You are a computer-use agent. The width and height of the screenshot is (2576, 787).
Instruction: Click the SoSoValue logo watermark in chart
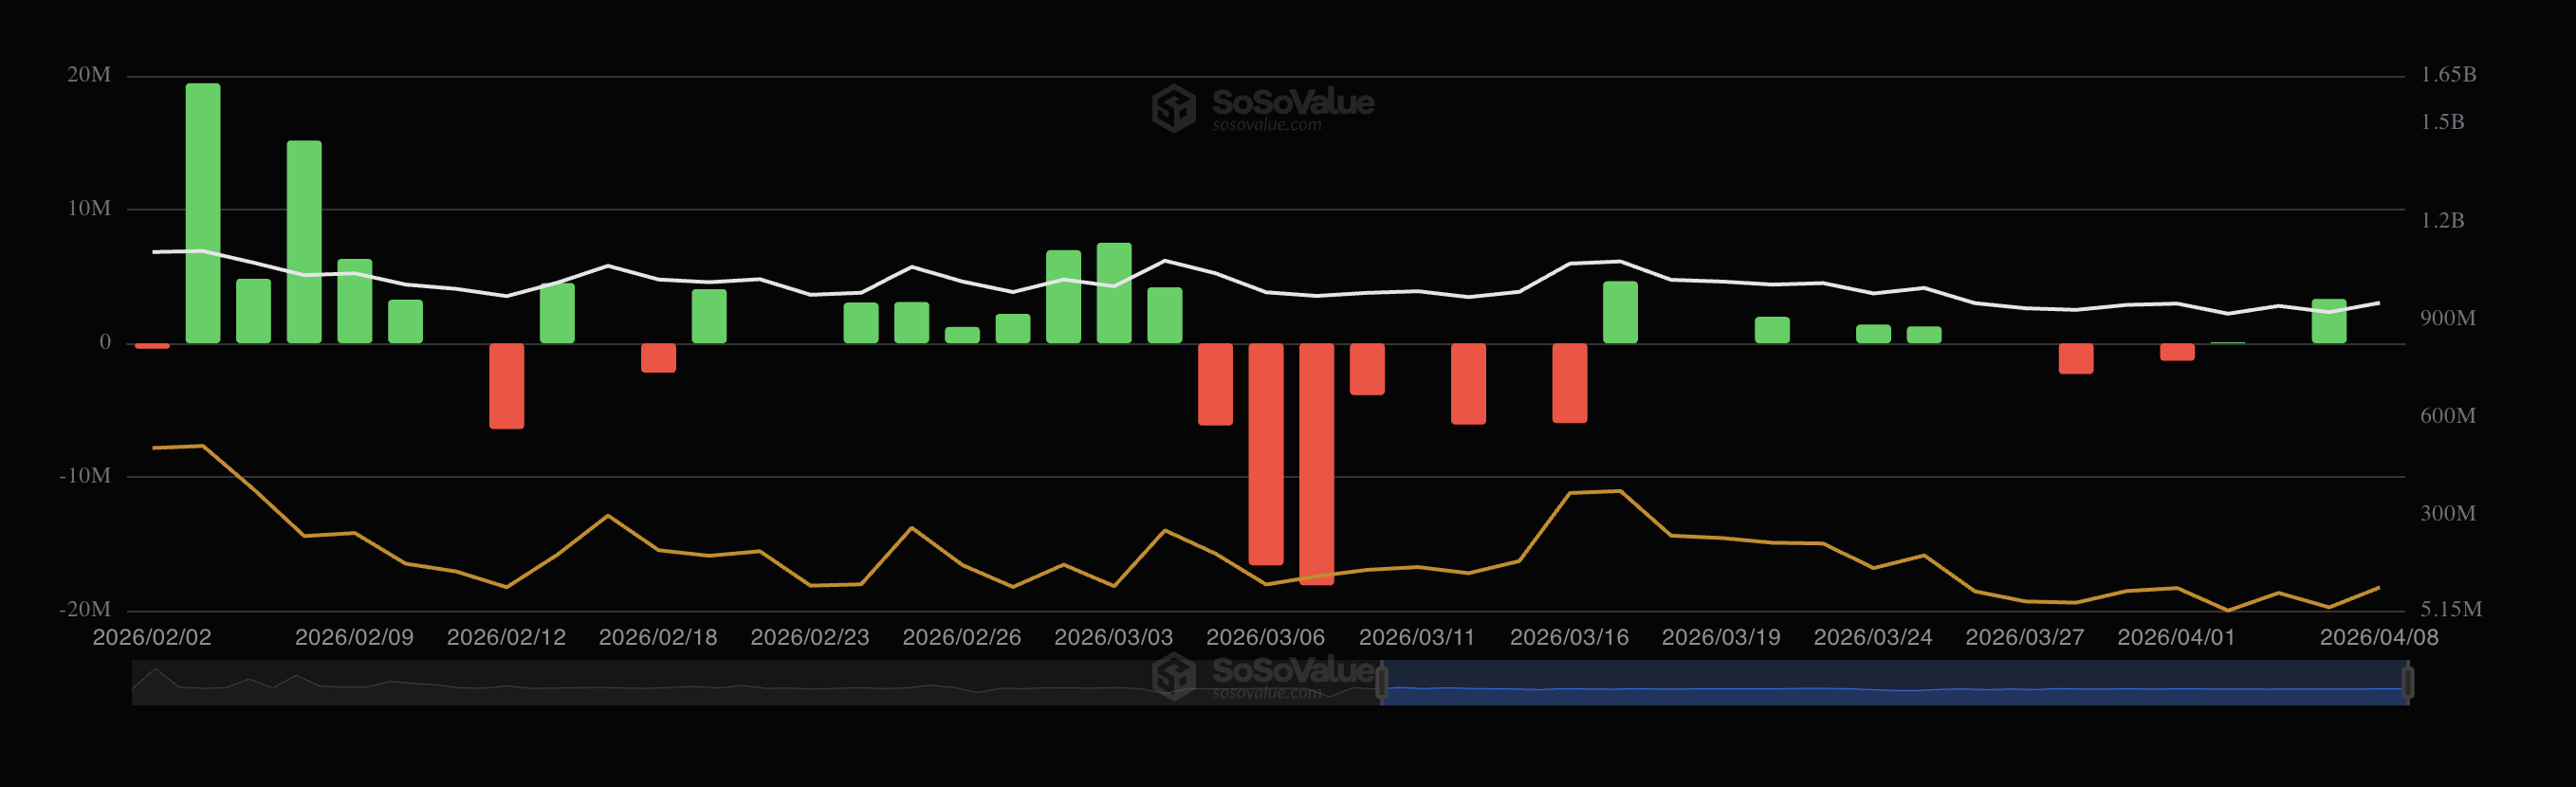point(1263,107)
